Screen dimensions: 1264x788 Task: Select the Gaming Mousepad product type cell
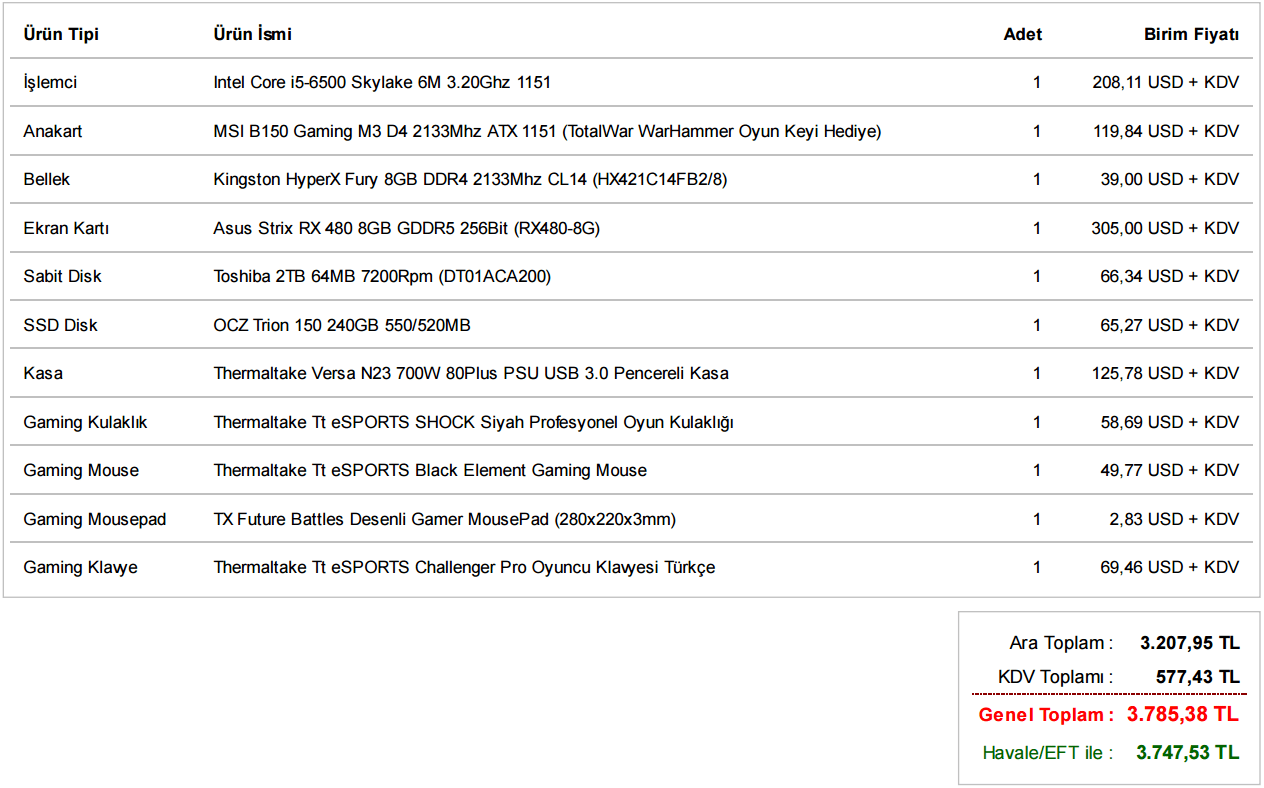point(95,519)
